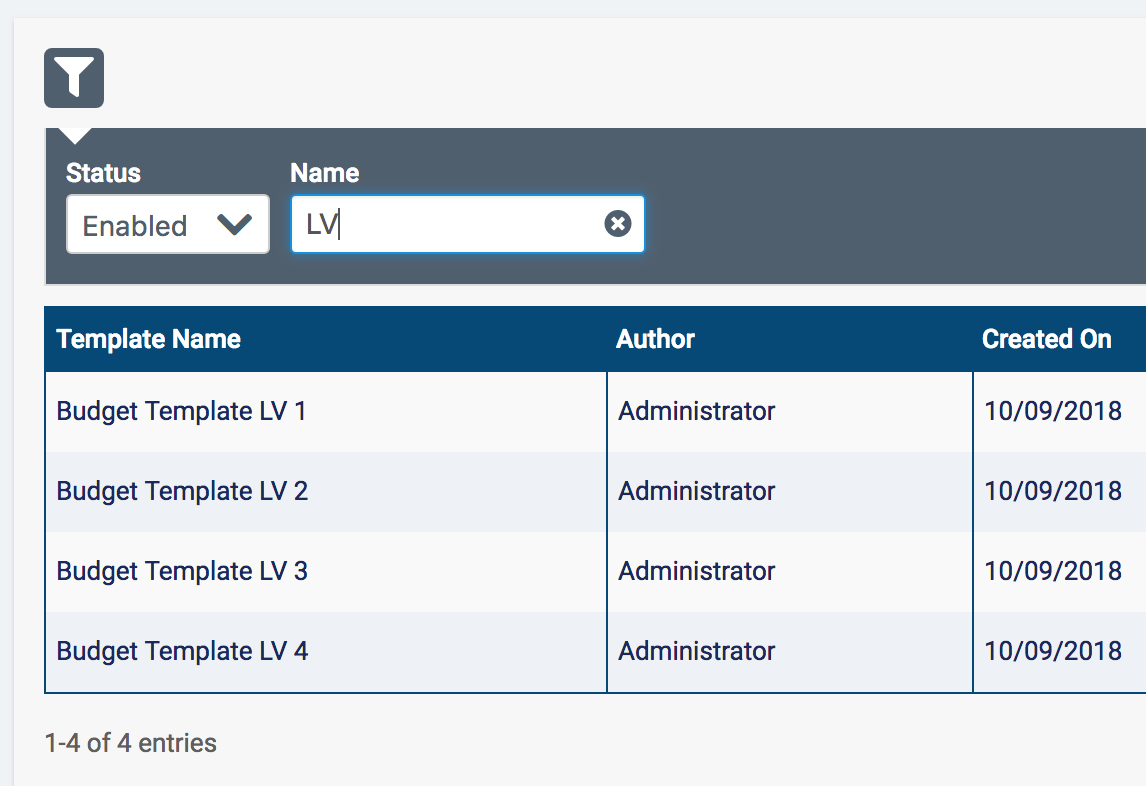Click the Status label above the dropdown
1146x786 pixels.
coord(103,173)
